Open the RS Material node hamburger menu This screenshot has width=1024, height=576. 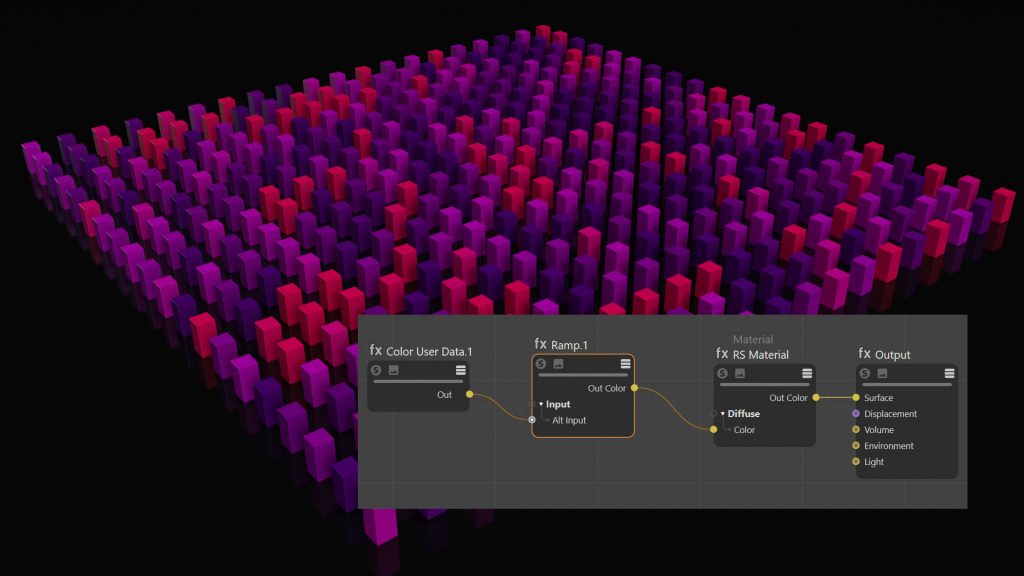807,374
